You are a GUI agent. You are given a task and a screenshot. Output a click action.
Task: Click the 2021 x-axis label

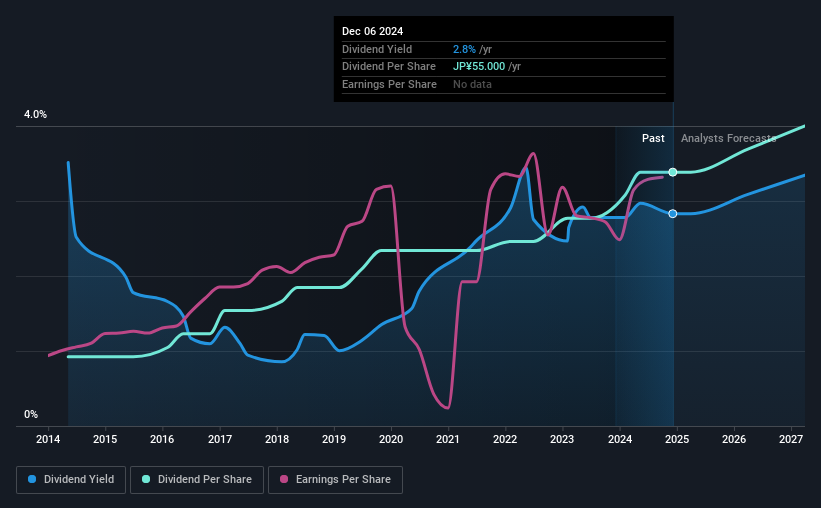(x=448, y=439)
